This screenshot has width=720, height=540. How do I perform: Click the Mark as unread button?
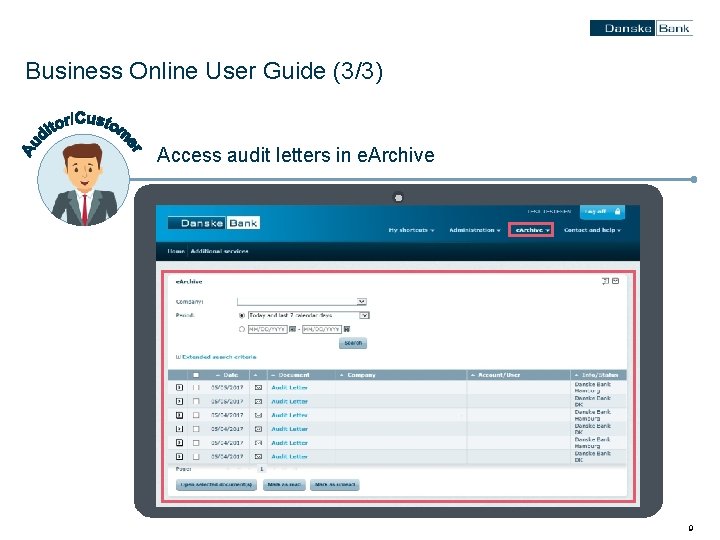pos(335,485)
